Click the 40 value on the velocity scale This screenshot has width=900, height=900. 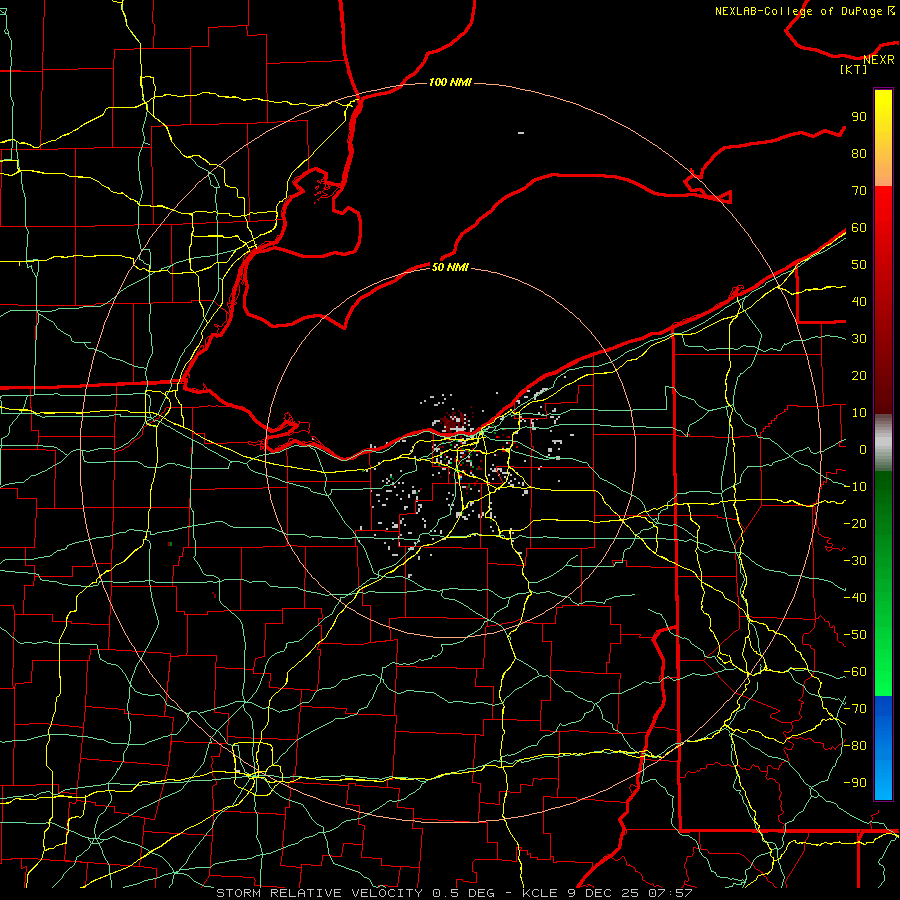click(859, 301)
